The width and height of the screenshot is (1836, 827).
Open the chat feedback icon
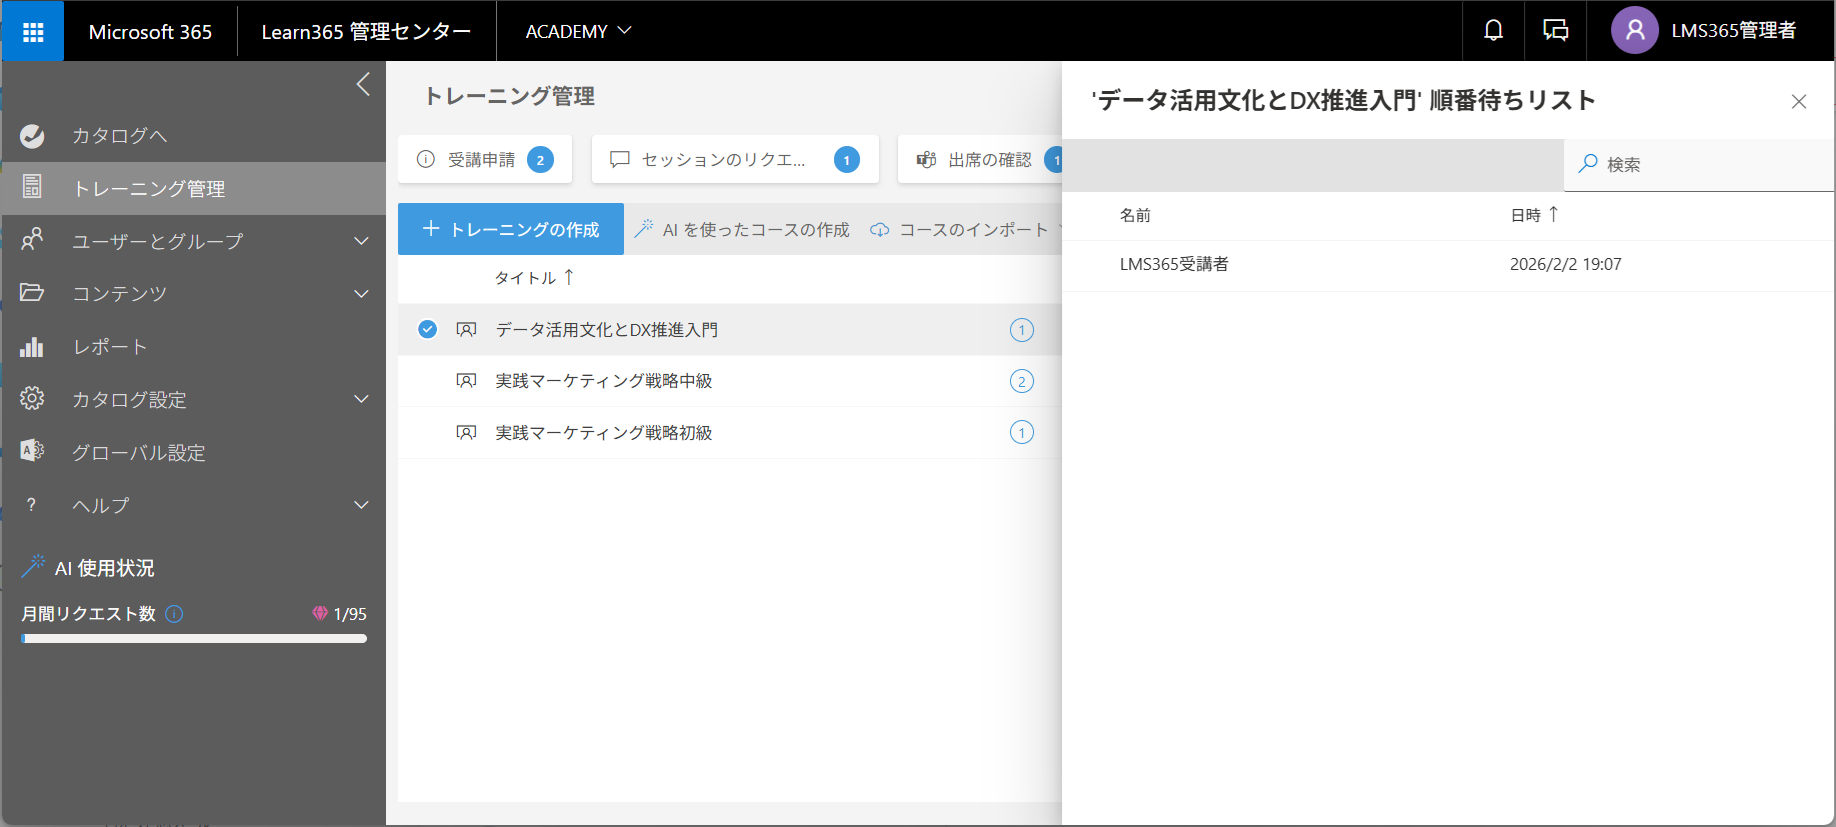1556,31
